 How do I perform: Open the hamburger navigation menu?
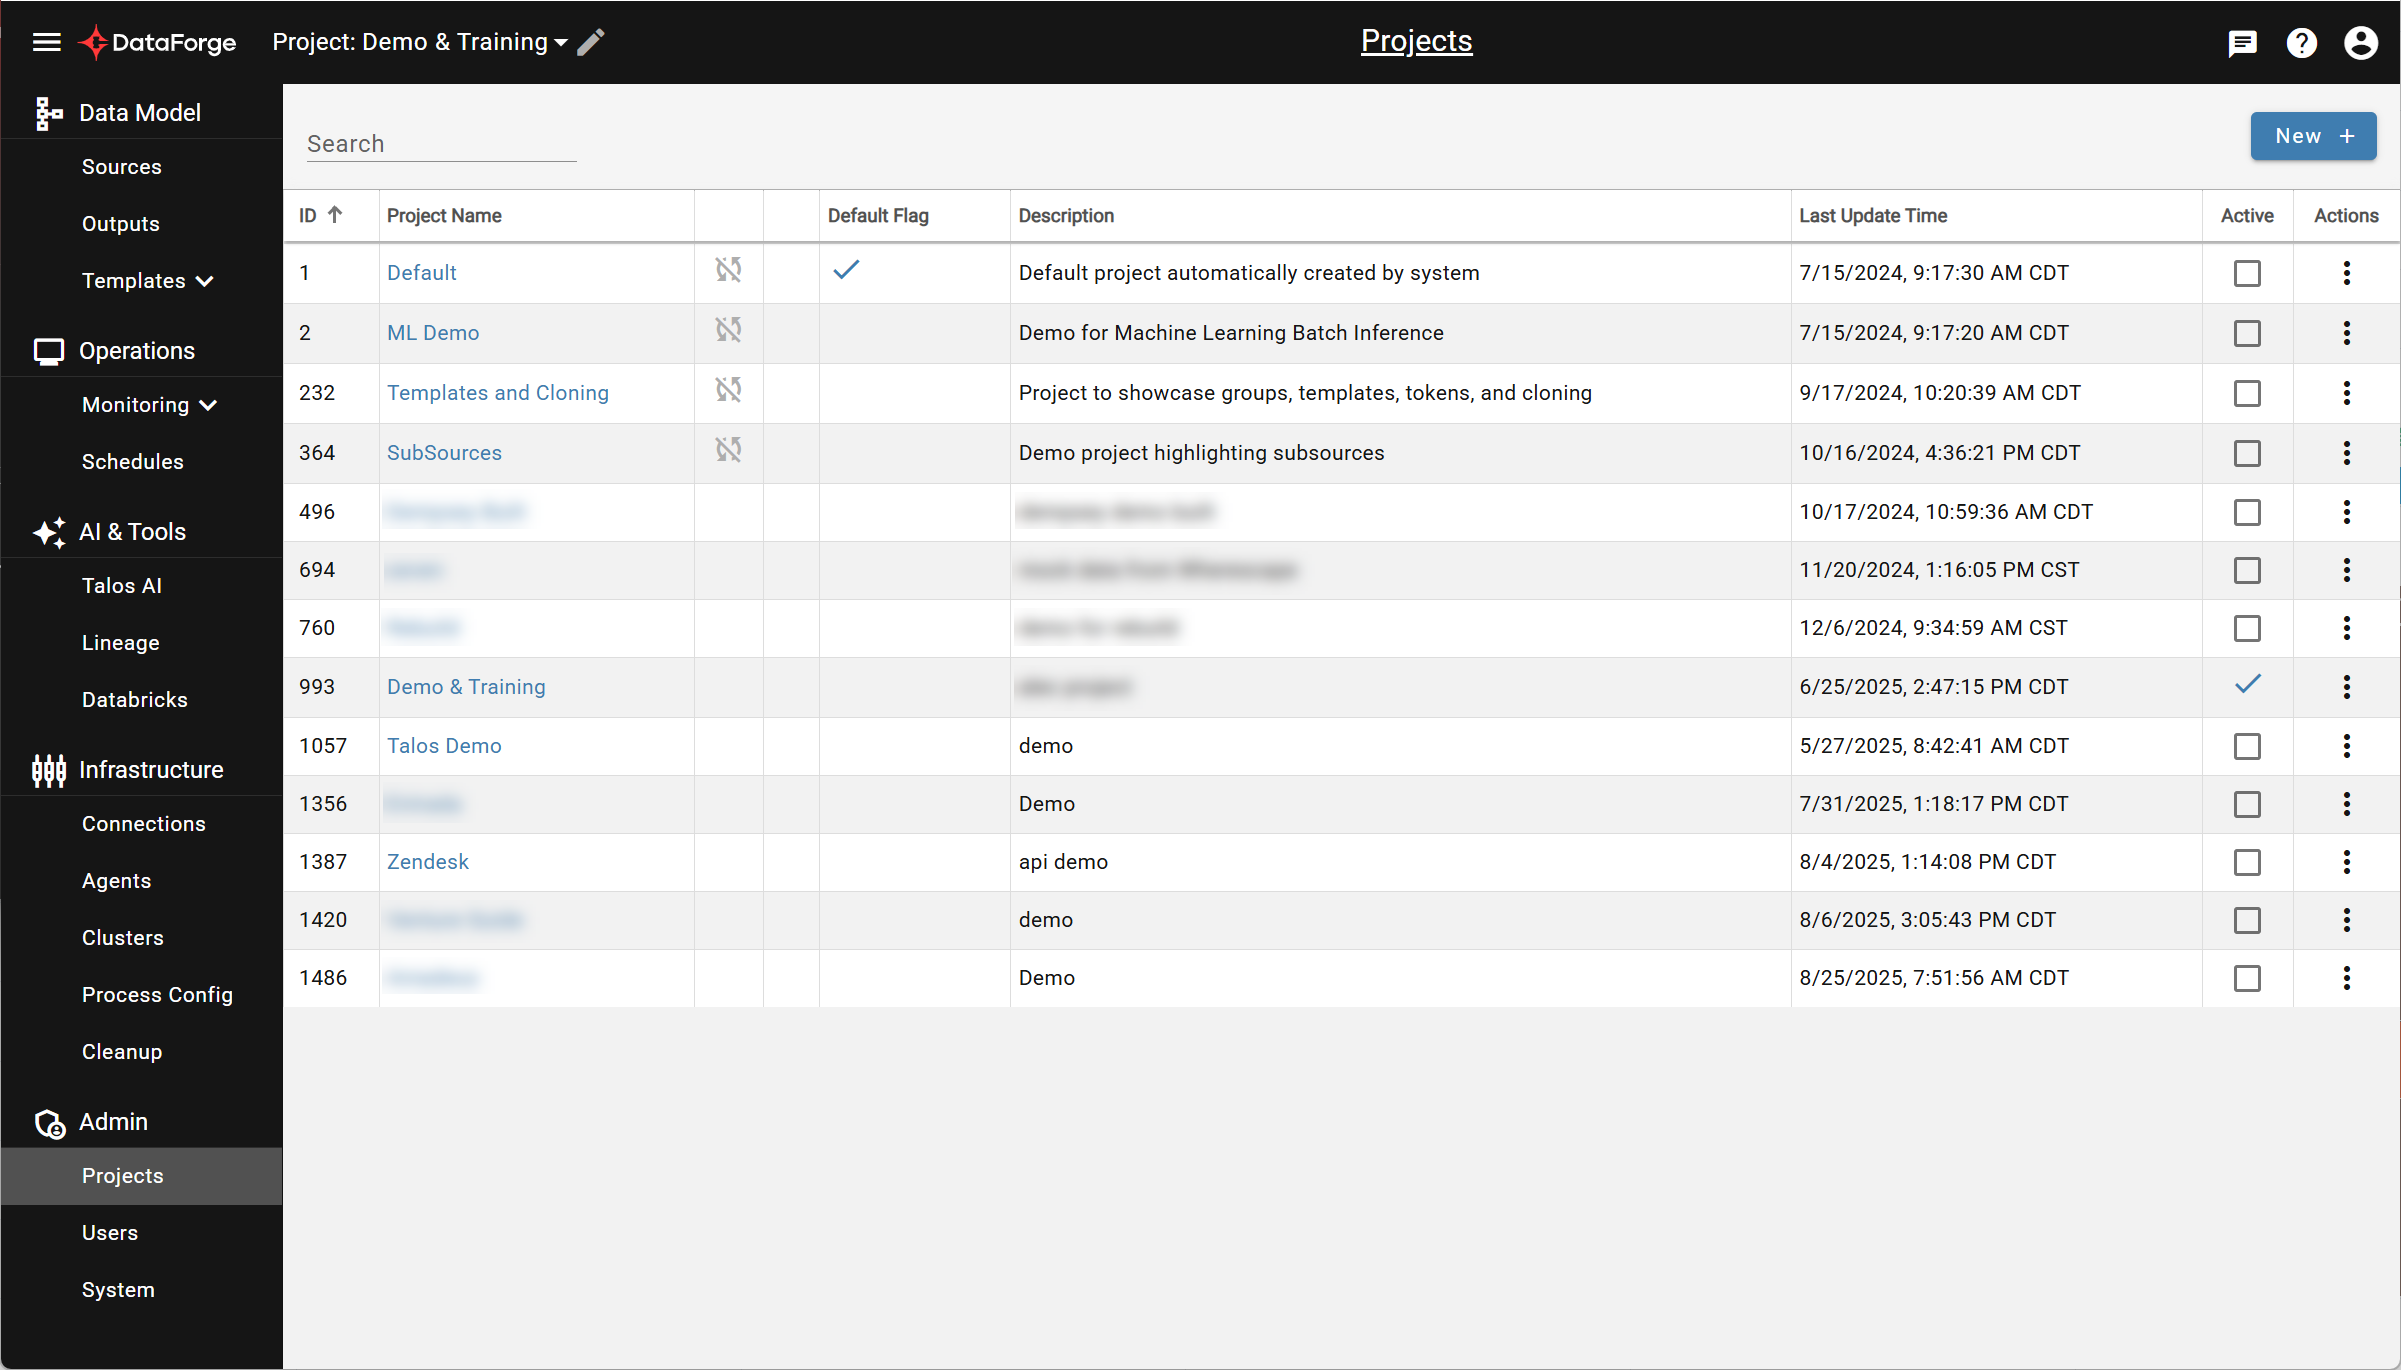point(46,42)
